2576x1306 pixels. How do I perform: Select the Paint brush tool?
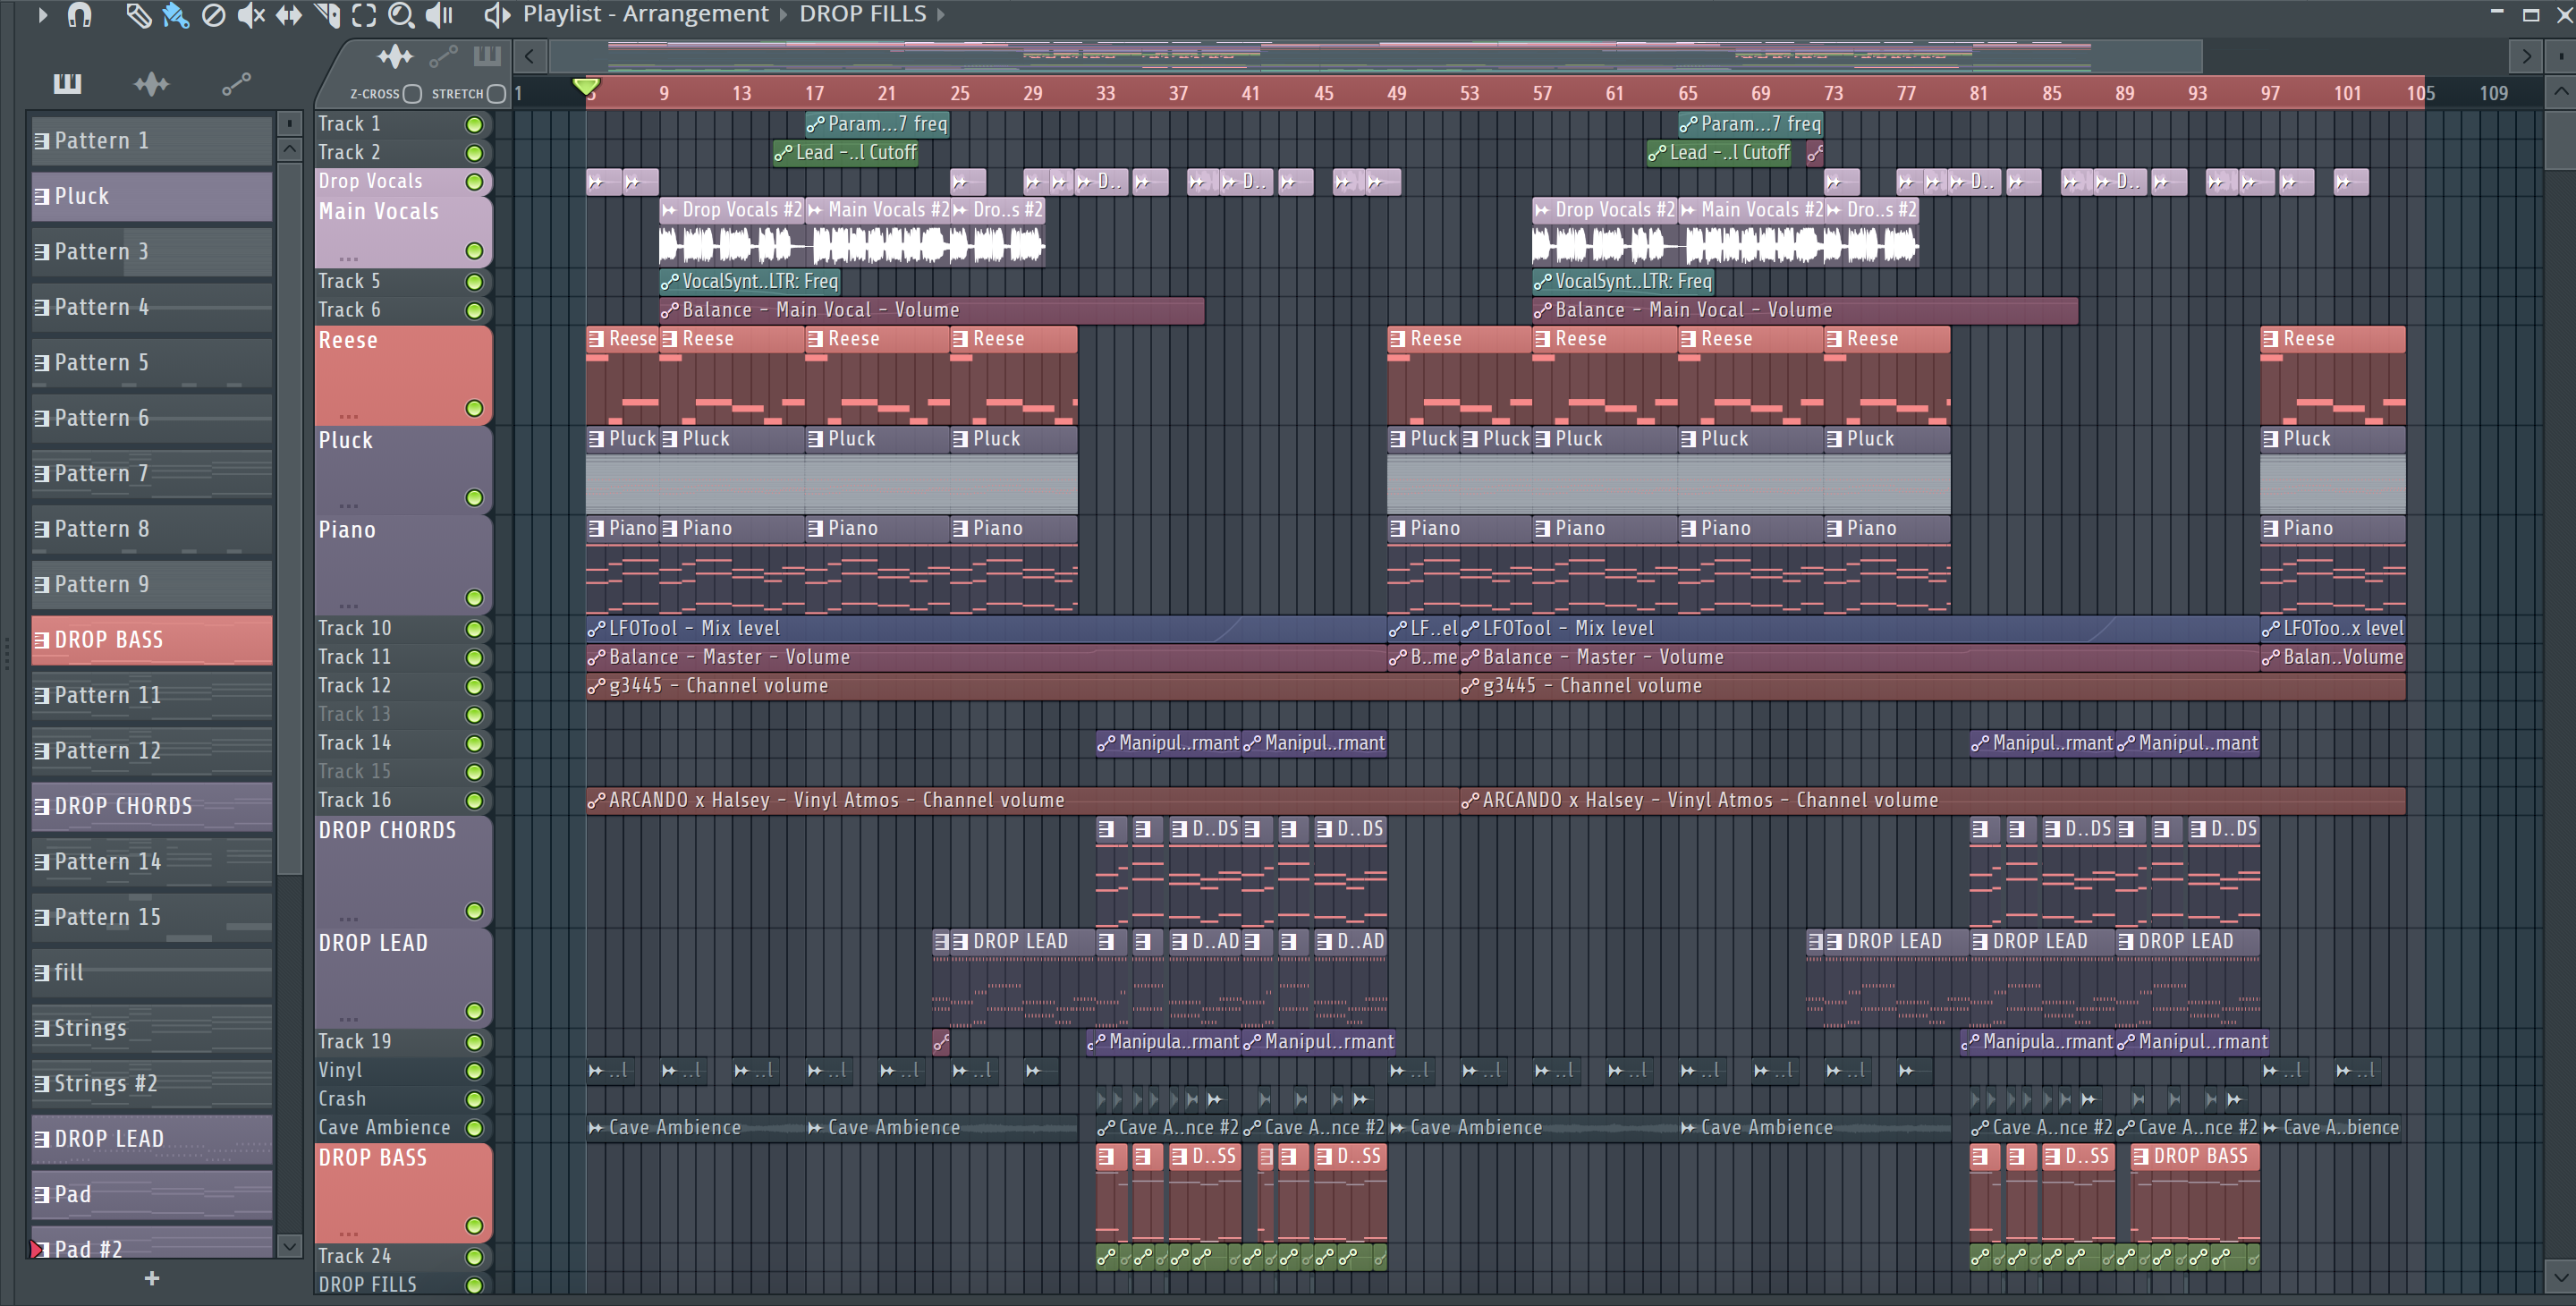[x=176, y=15]
